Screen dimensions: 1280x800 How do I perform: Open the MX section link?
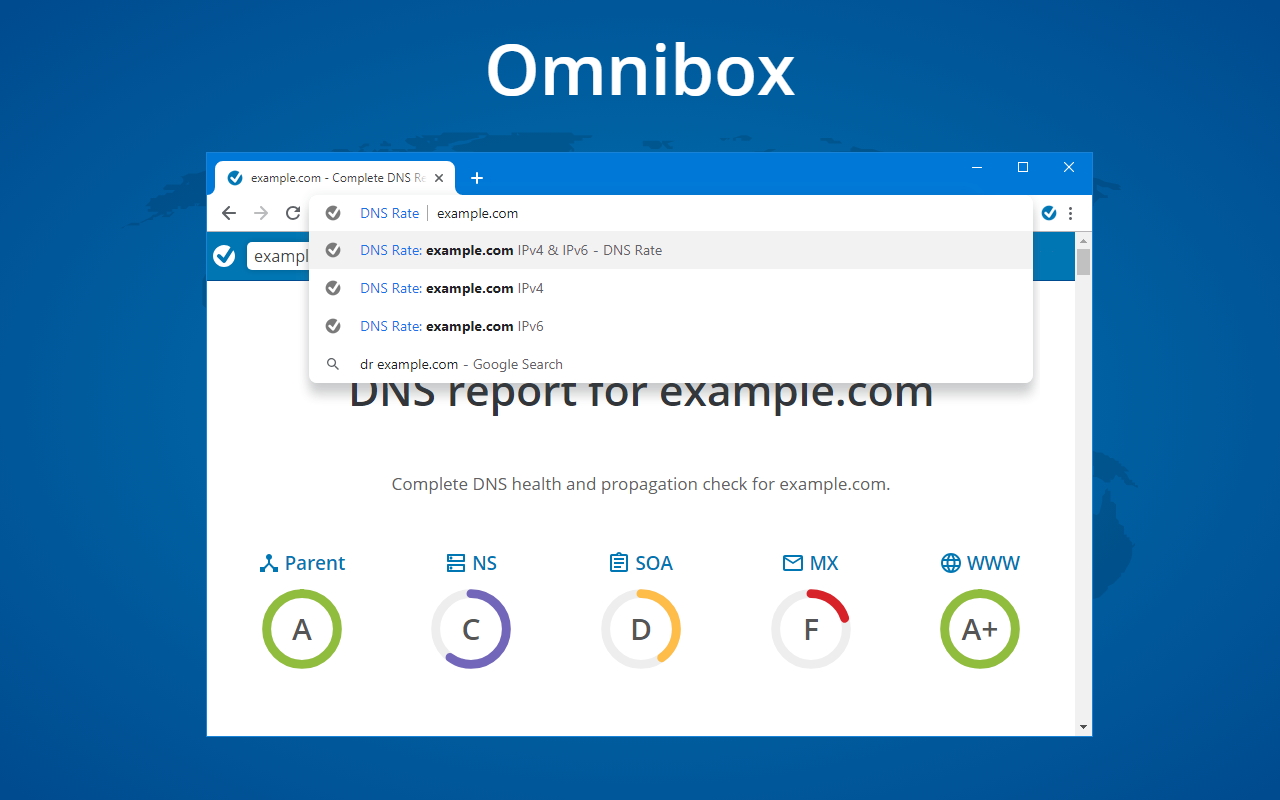[x=810, y=563]
